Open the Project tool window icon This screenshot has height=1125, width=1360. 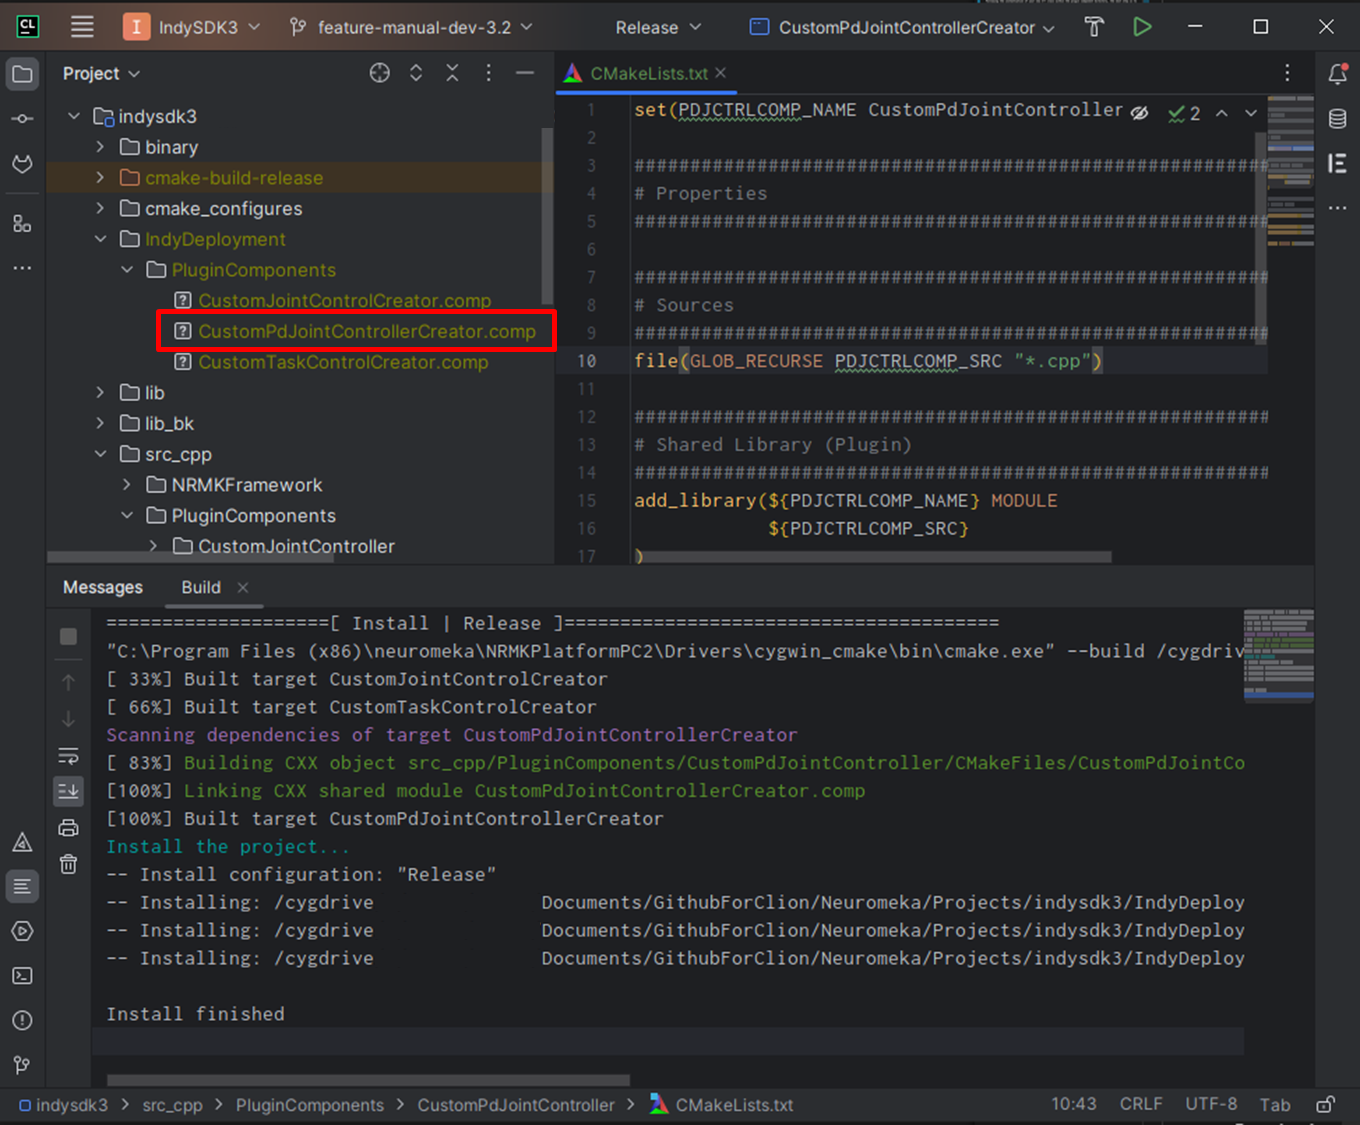22,73
